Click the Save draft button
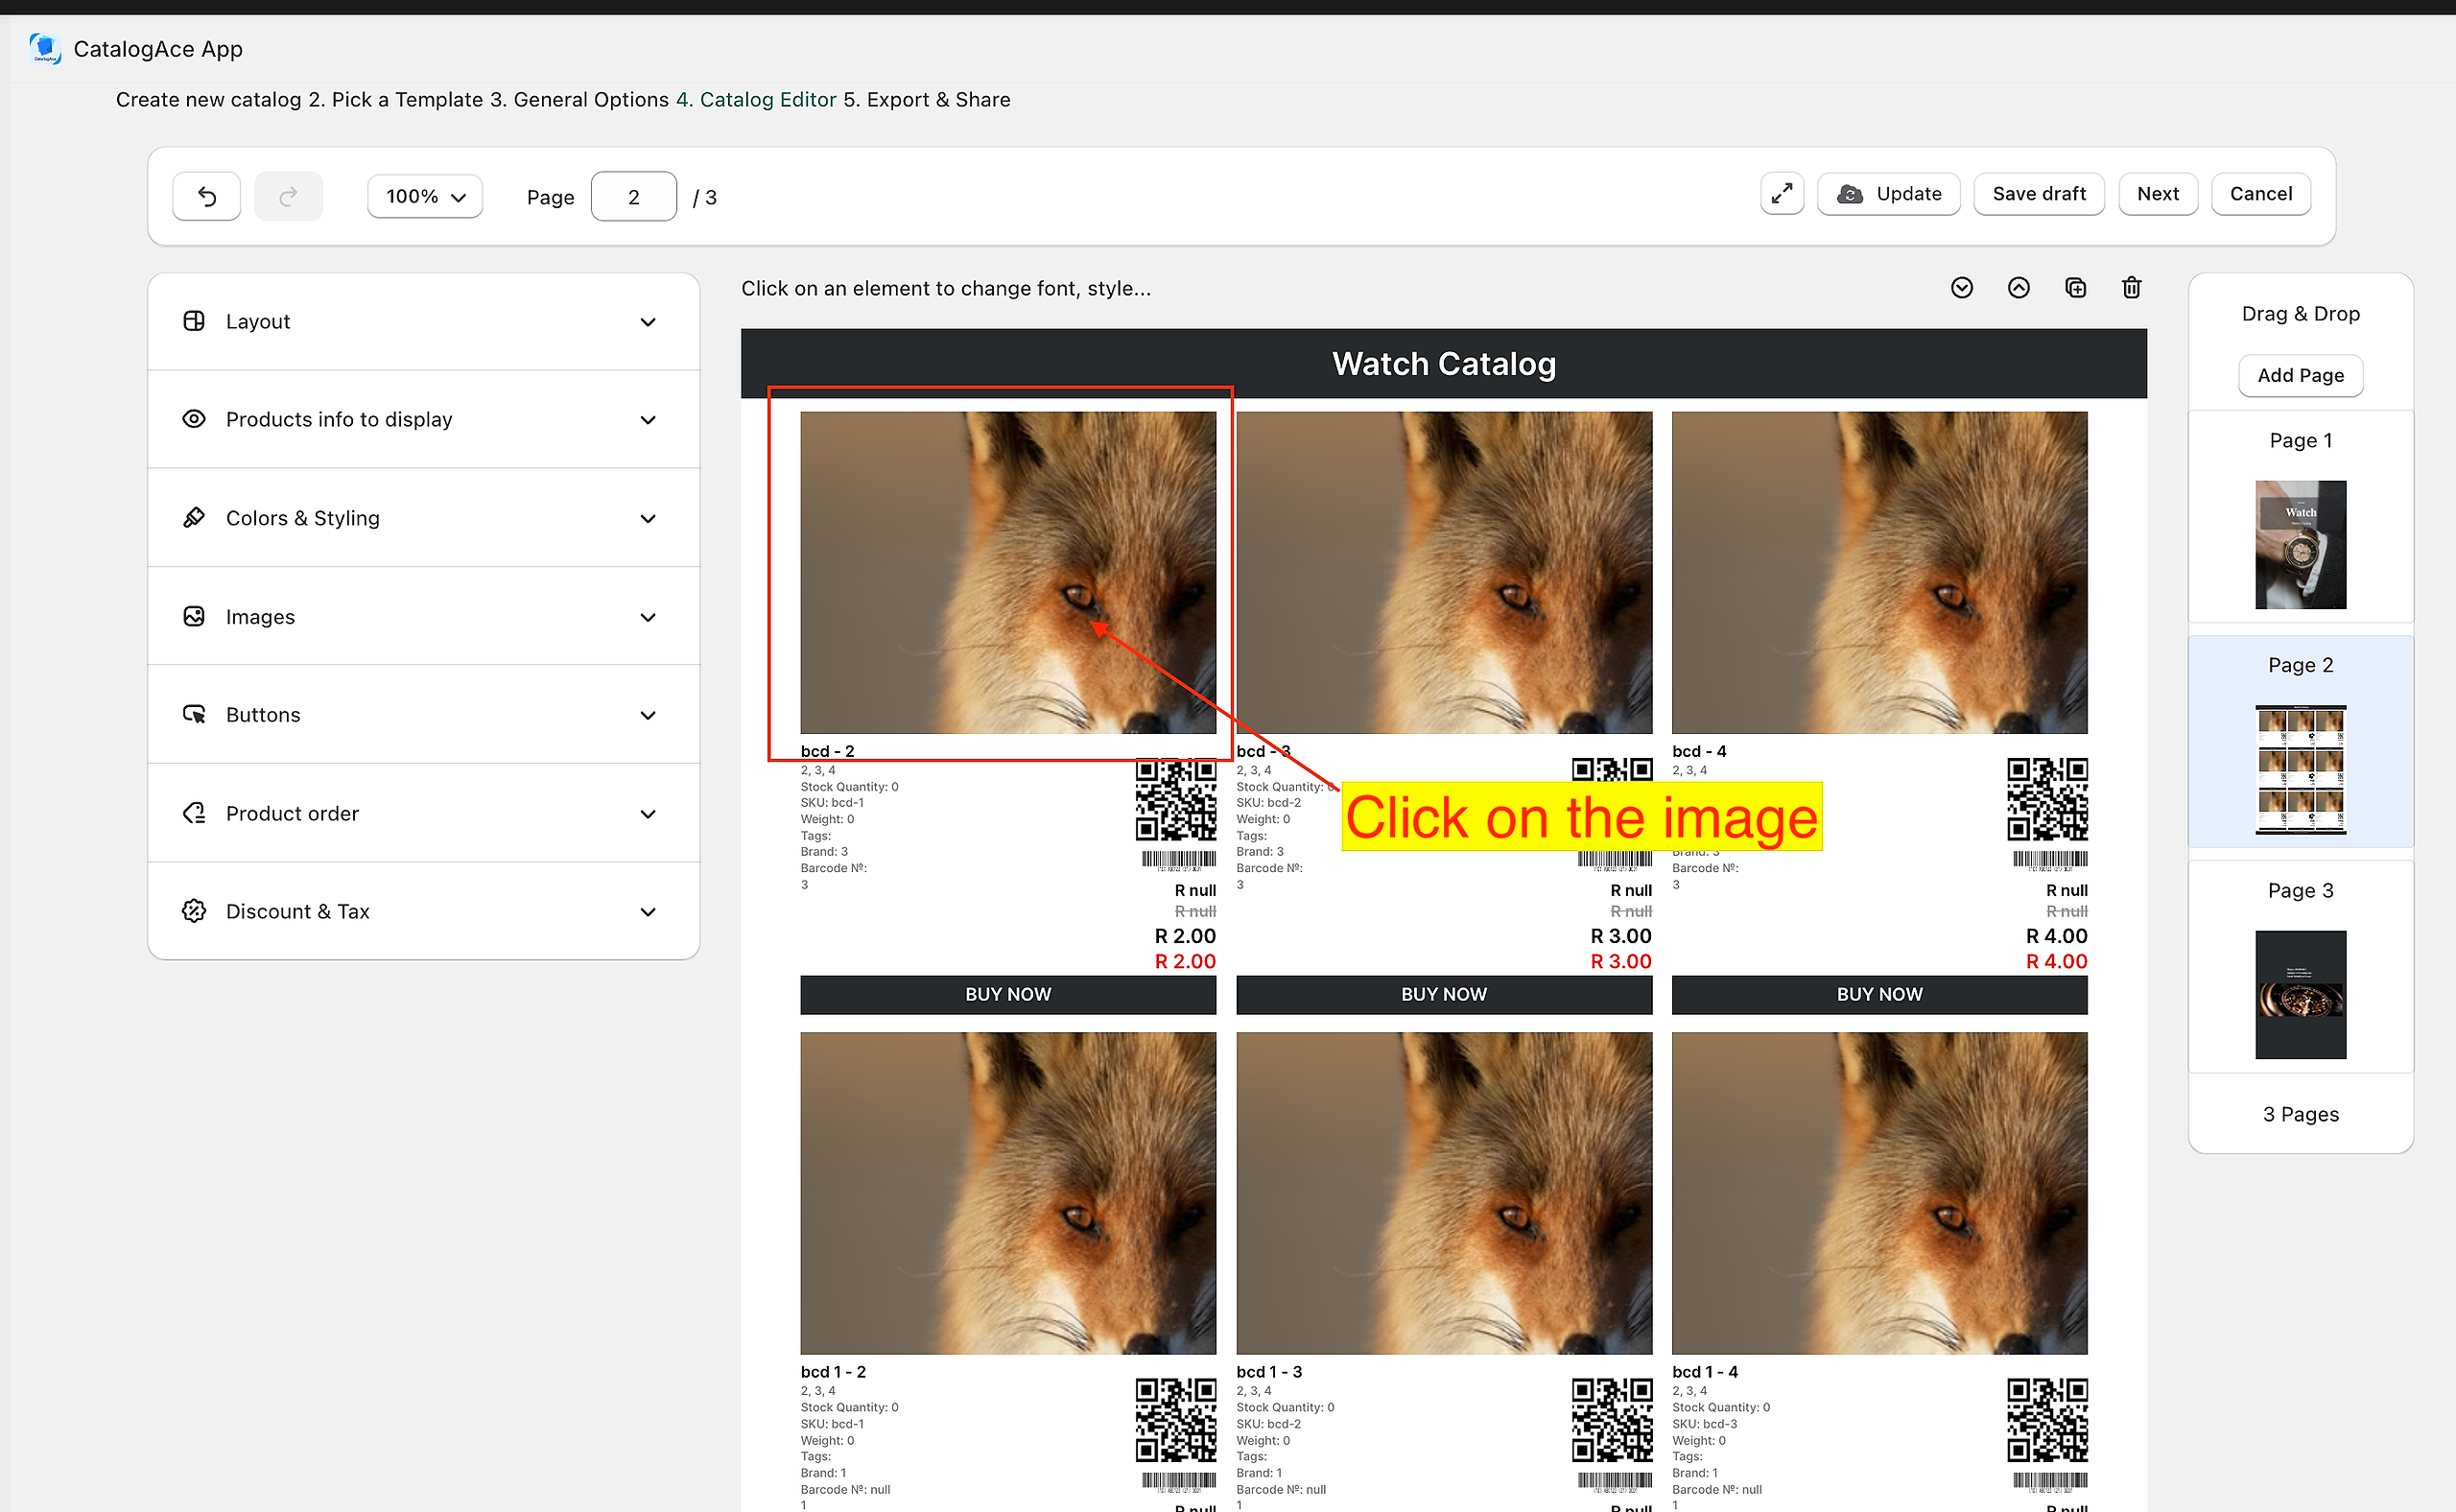2456x1512 pixels. coord(2038,194)
